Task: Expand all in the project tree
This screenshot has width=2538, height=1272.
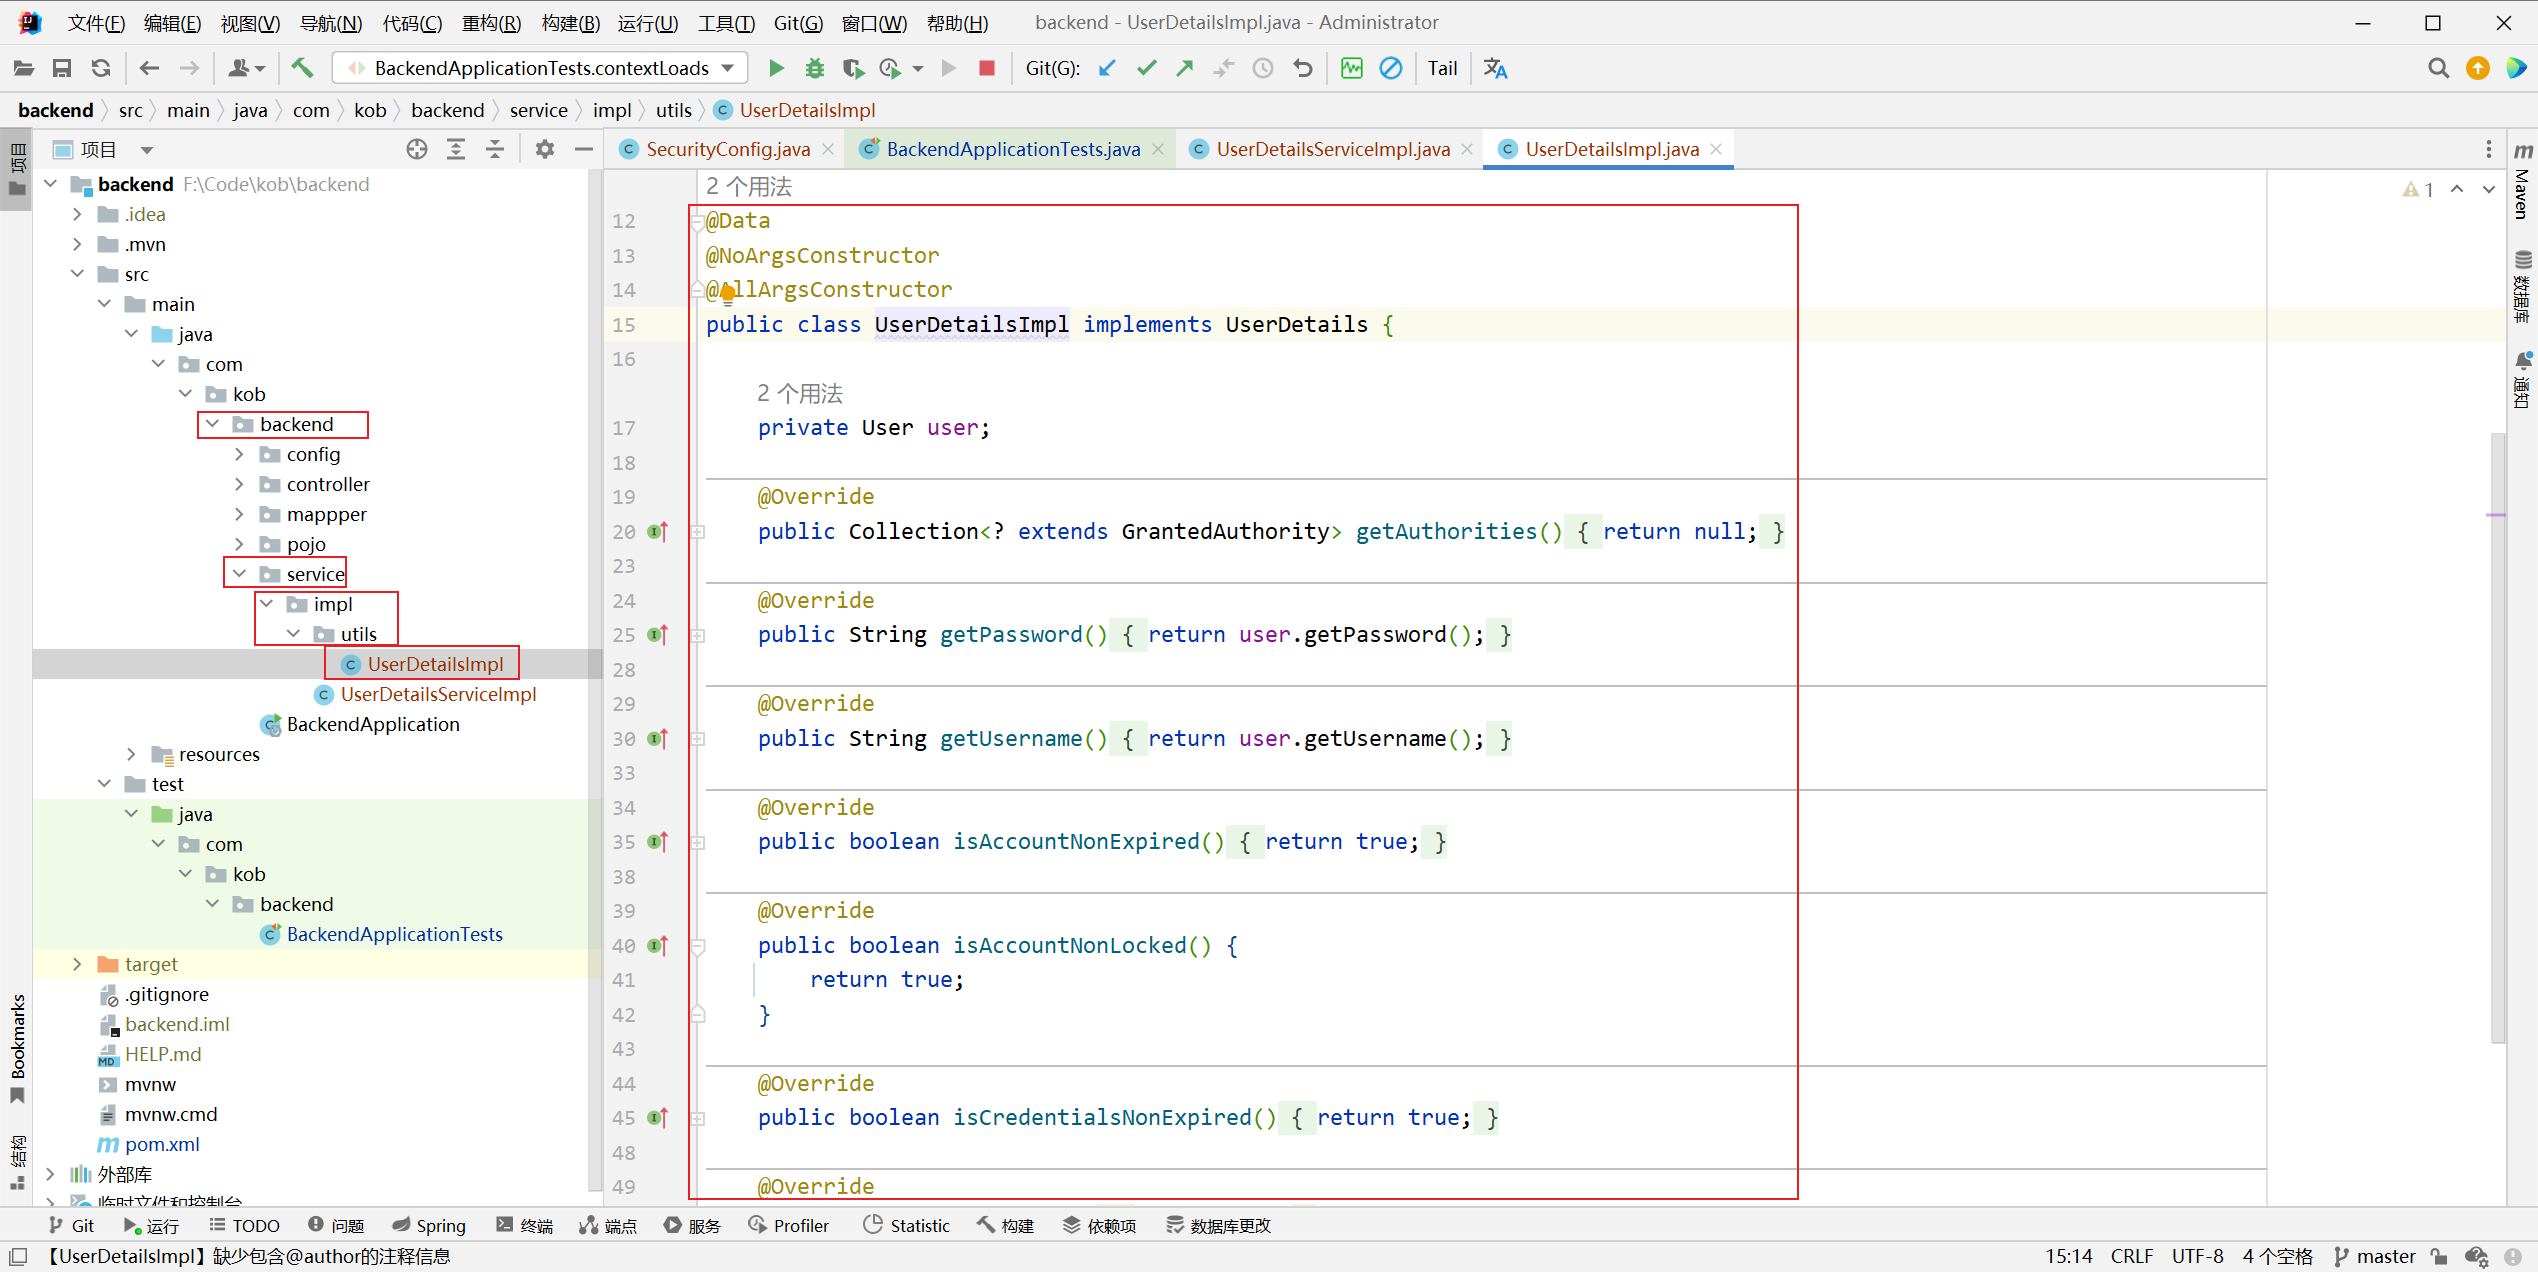Action: pyautogui.click(x=456, y=149)
